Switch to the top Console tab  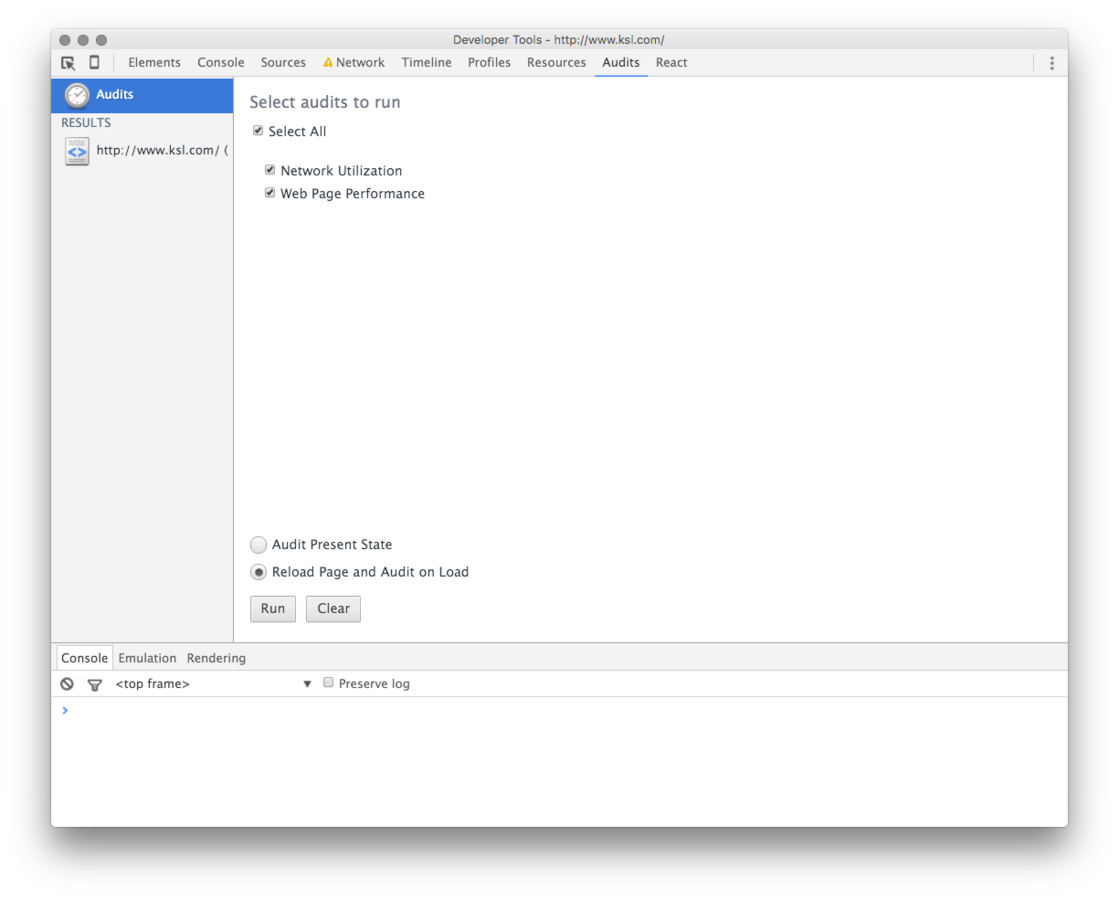tap(221, 63)
